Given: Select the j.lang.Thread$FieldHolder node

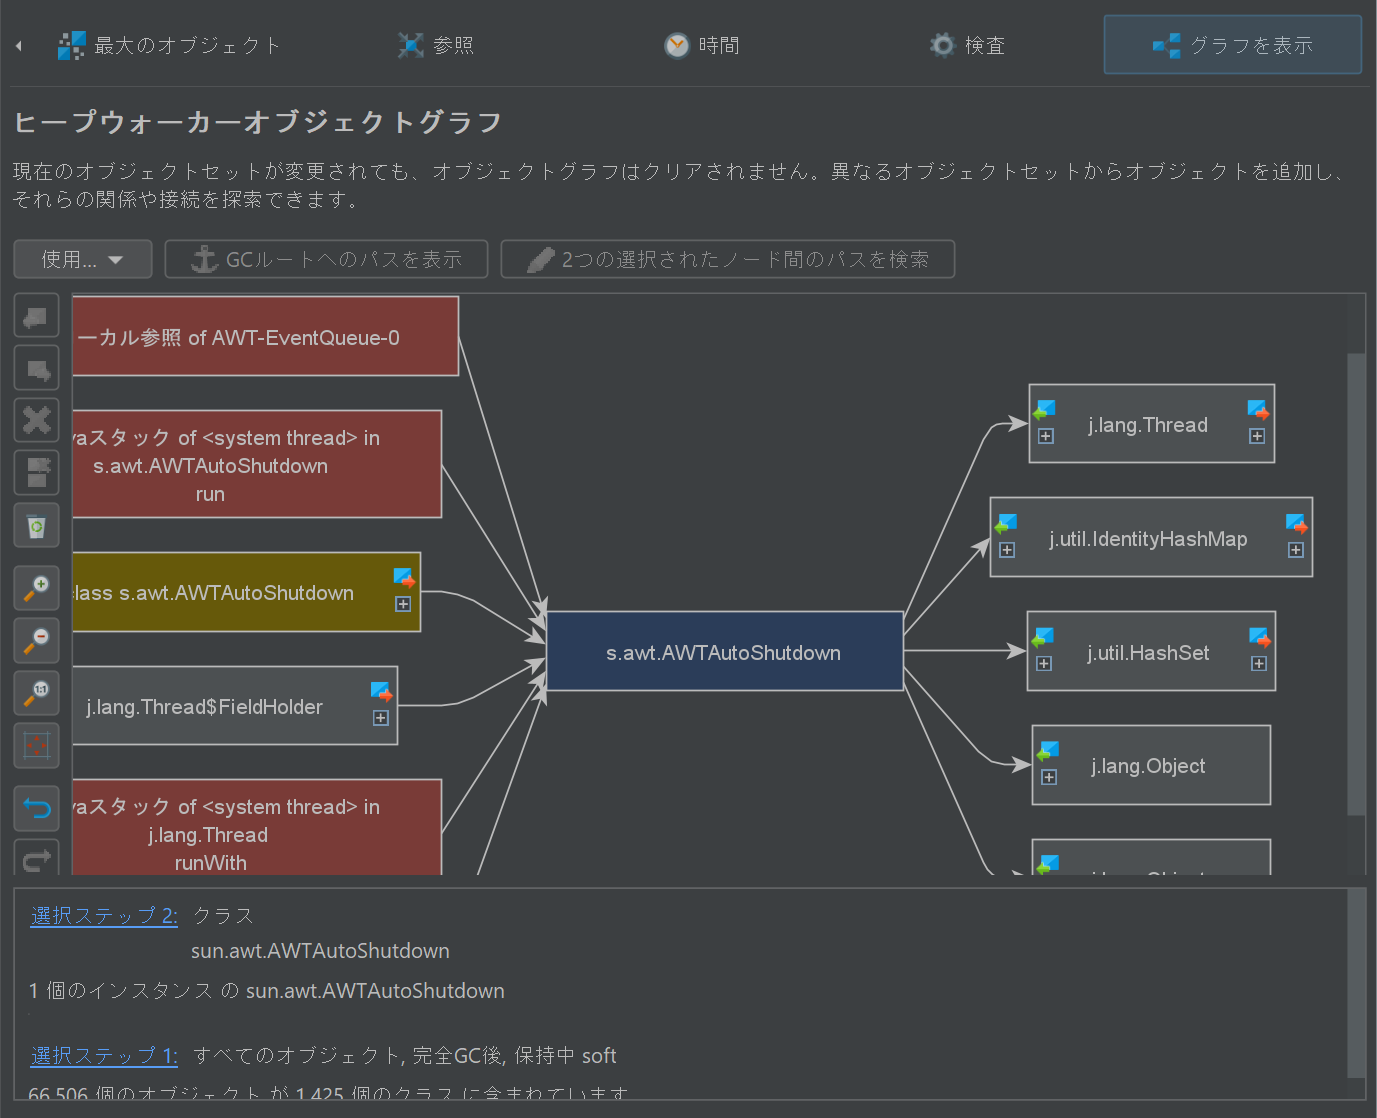Looking at the screenshot, I should 235,706.
